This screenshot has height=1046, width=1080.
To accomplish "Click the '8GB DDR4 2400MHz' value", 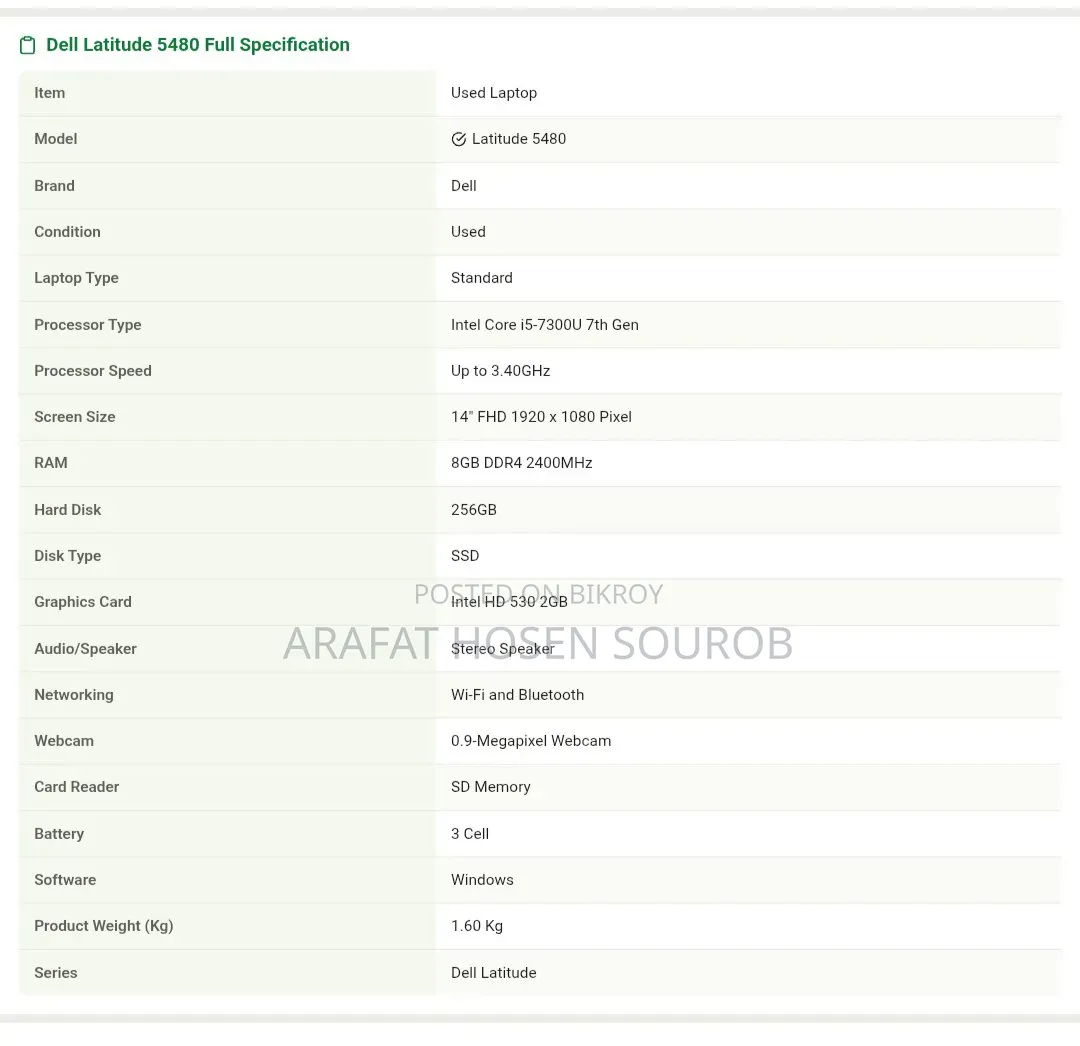I will (x=521, y=463).
